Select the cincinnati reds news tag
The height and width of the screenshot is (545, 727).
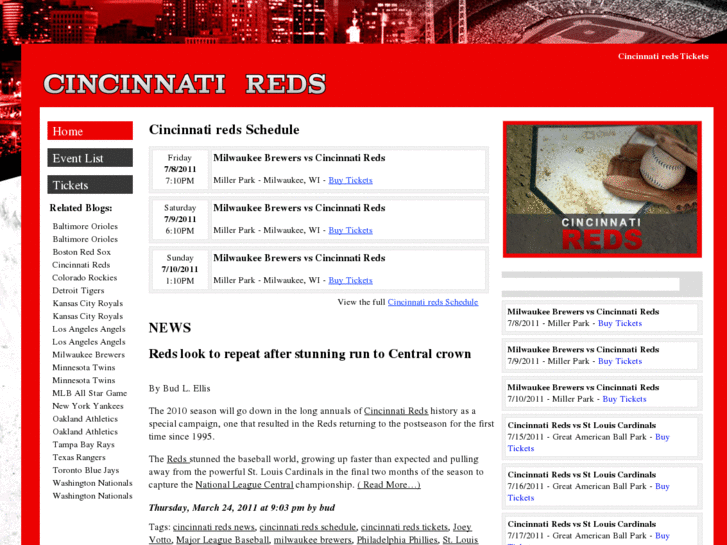[214, 527]
